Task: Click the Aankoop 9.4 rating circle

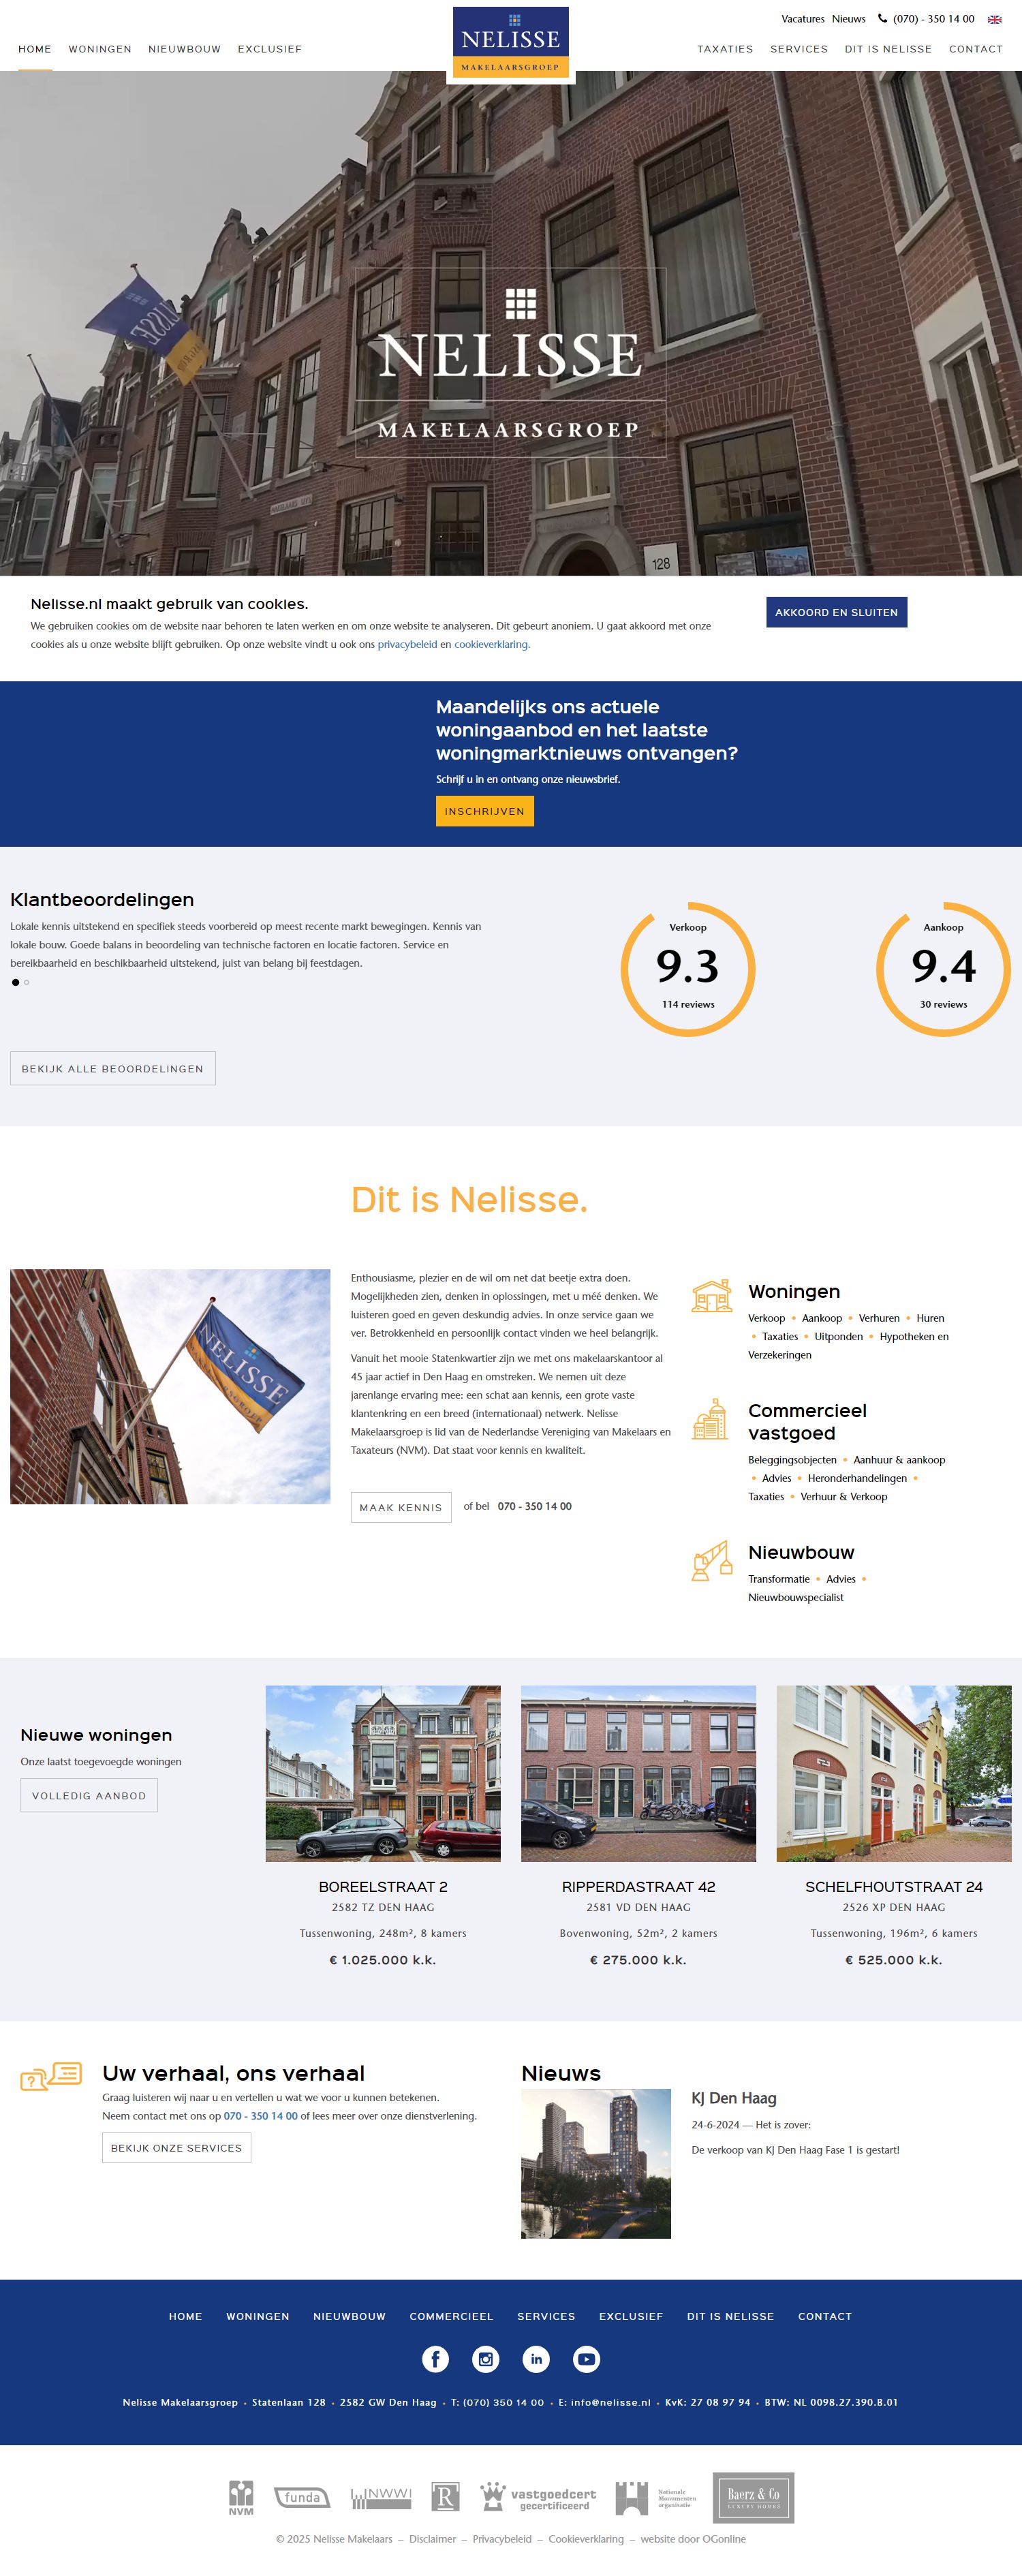Action: 943,969
